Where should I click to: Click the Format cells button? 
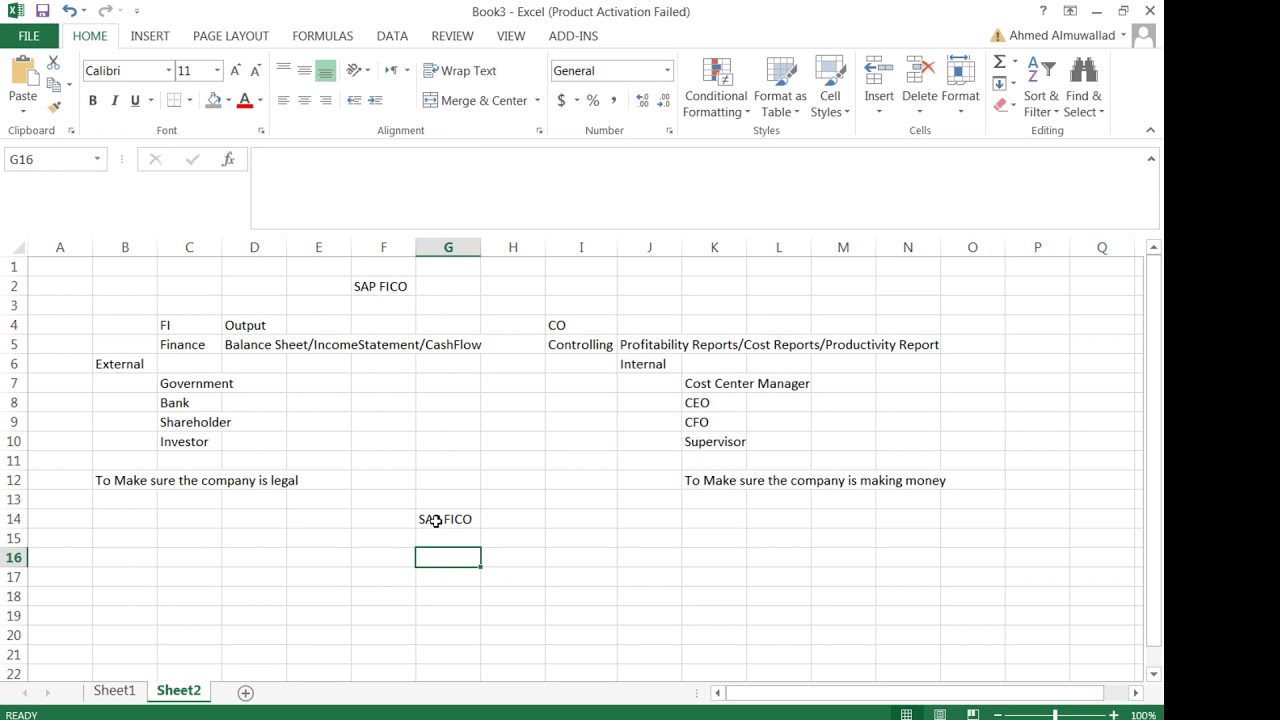960,87
